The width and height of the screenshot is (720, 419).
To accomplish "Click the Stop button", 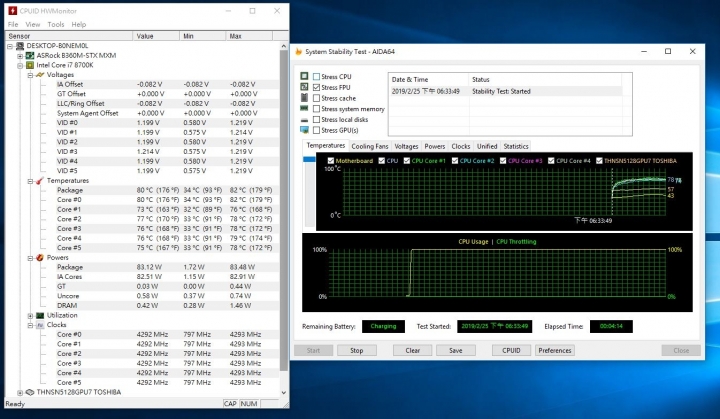I will (x=357, y=350).
